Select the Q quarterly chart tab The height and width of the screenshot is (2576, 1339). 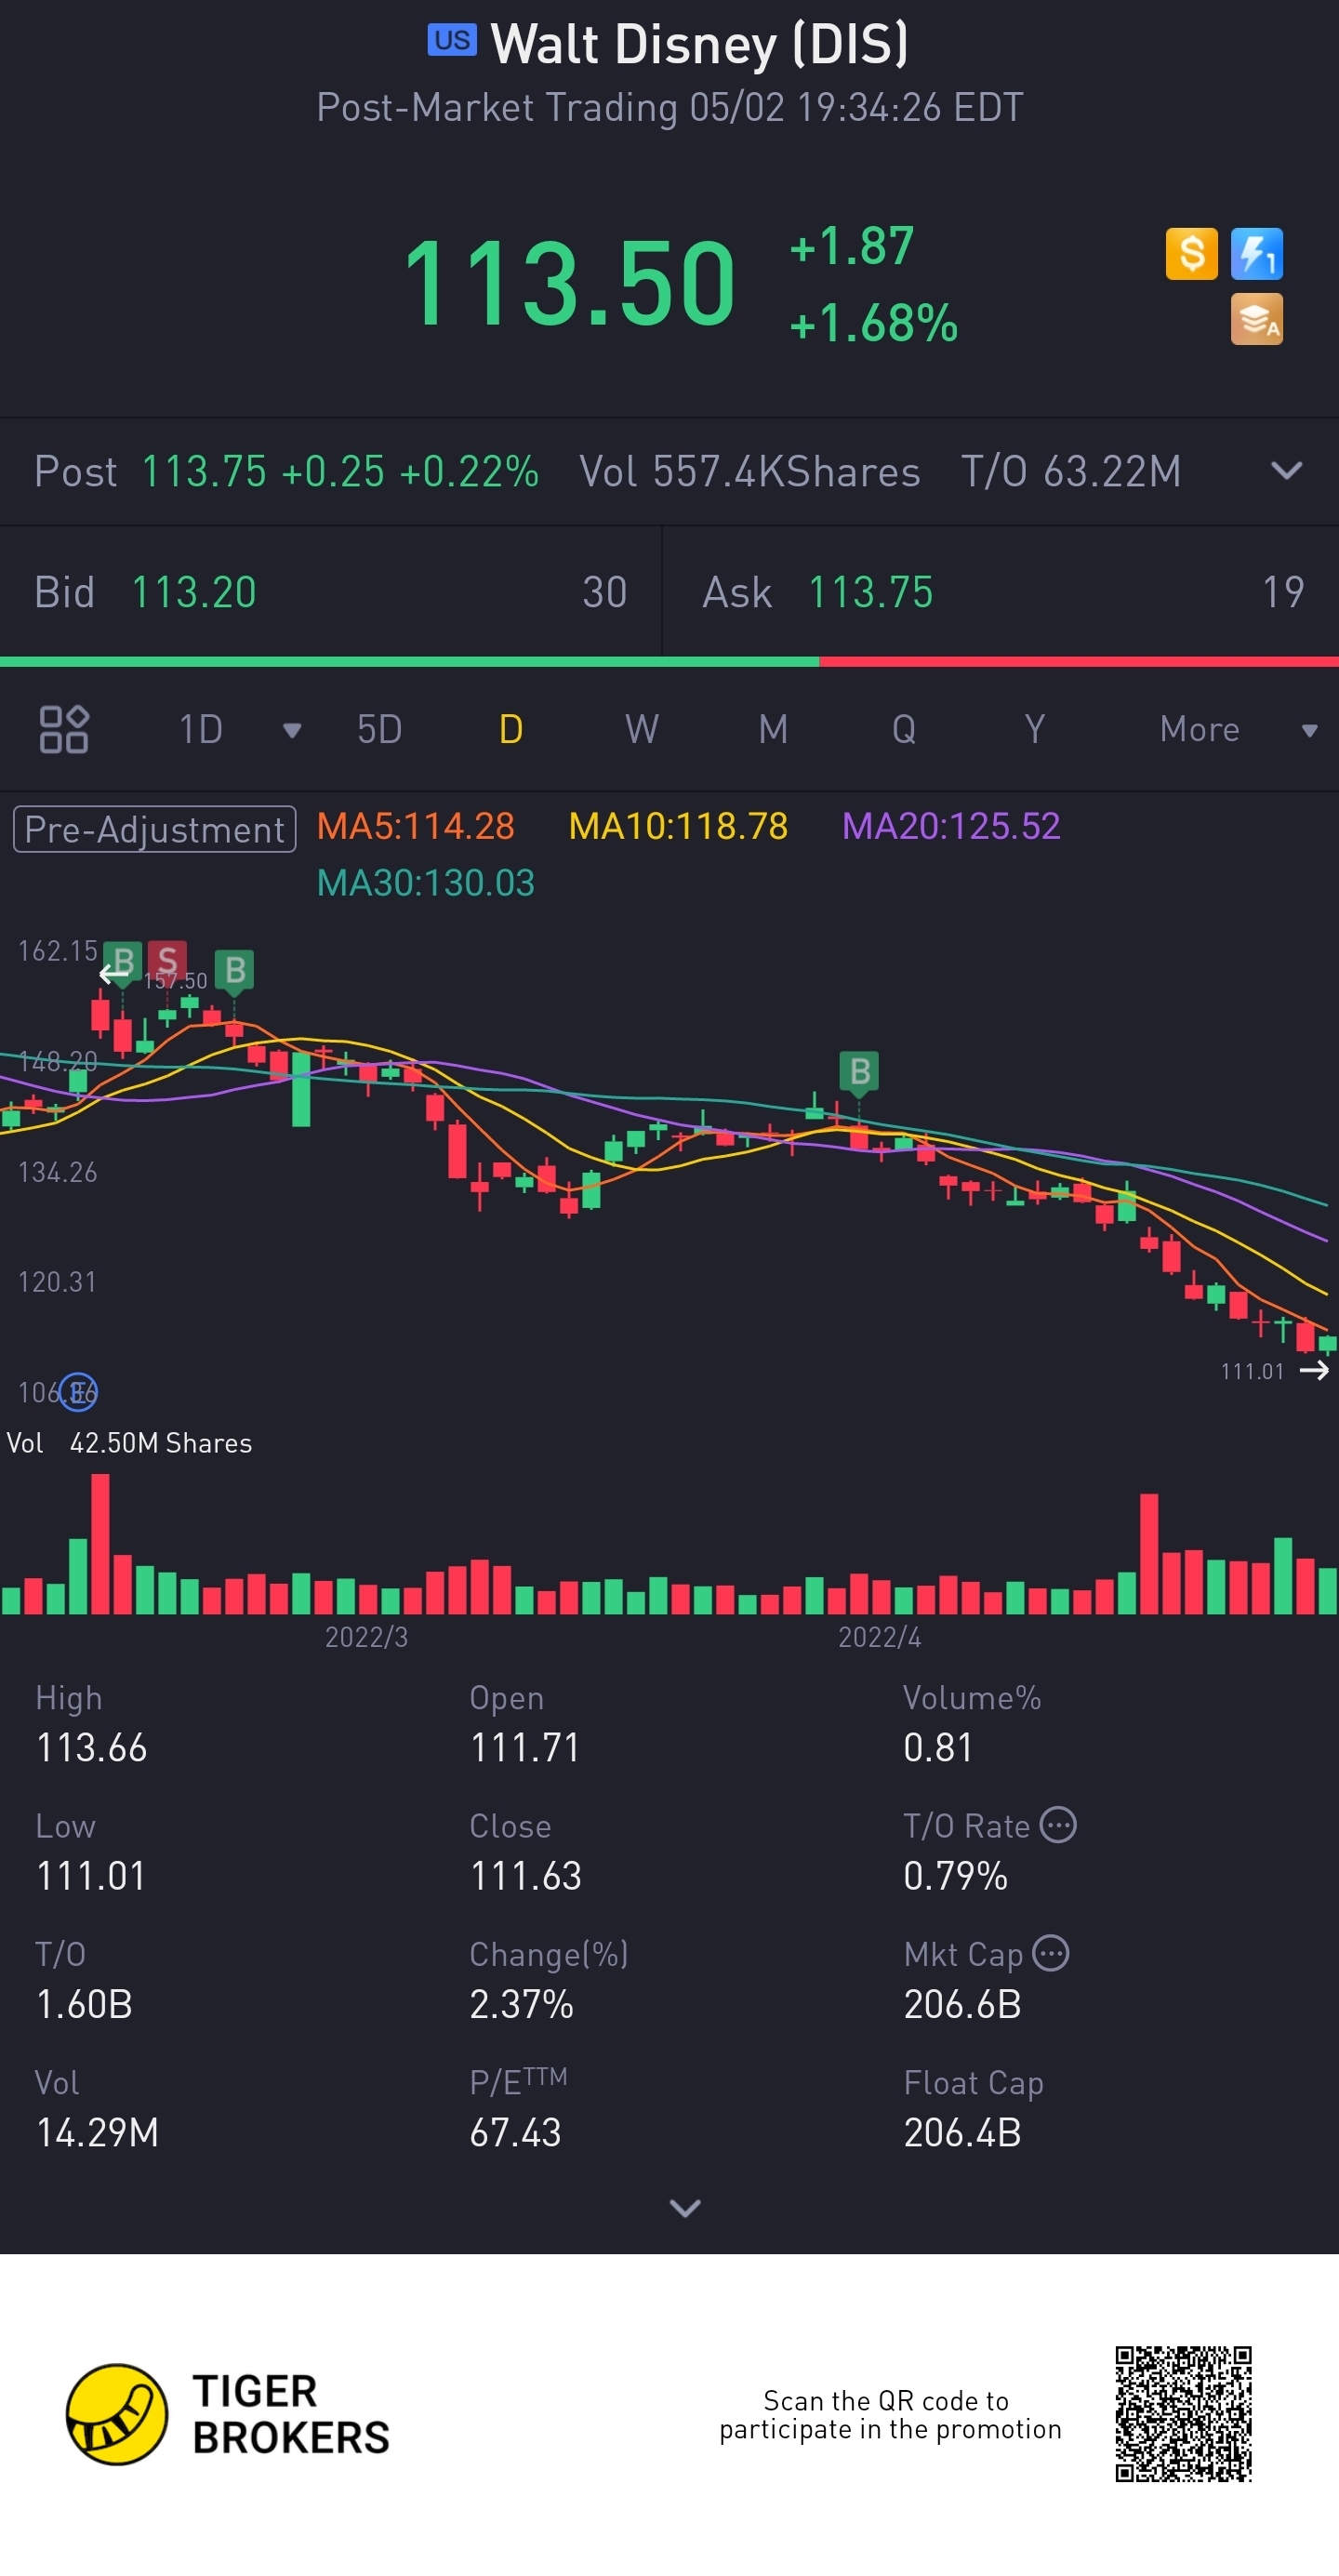[904, 730]
